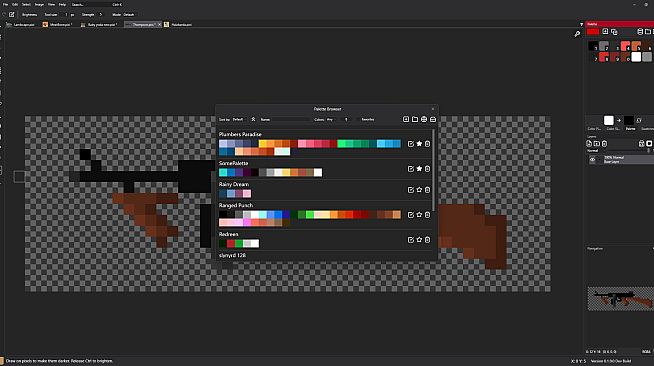The height and width of the screenshot is (366, 654).
Task: Edit the Rainy Dream palette
Action: 410,190
